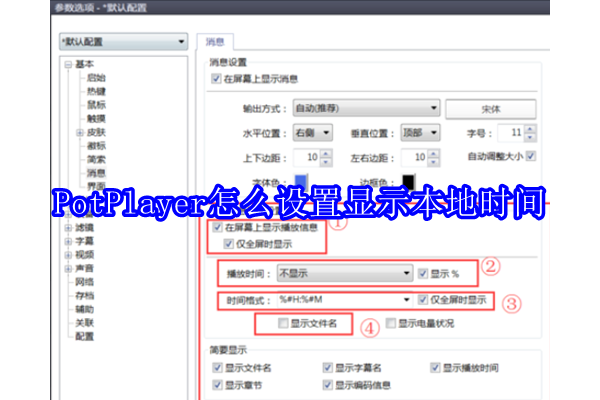Viewport: 600px width, 400px height.
Task: Open the 时间格式 combo box %#H:%#M
Action: [x=345, y=300]
